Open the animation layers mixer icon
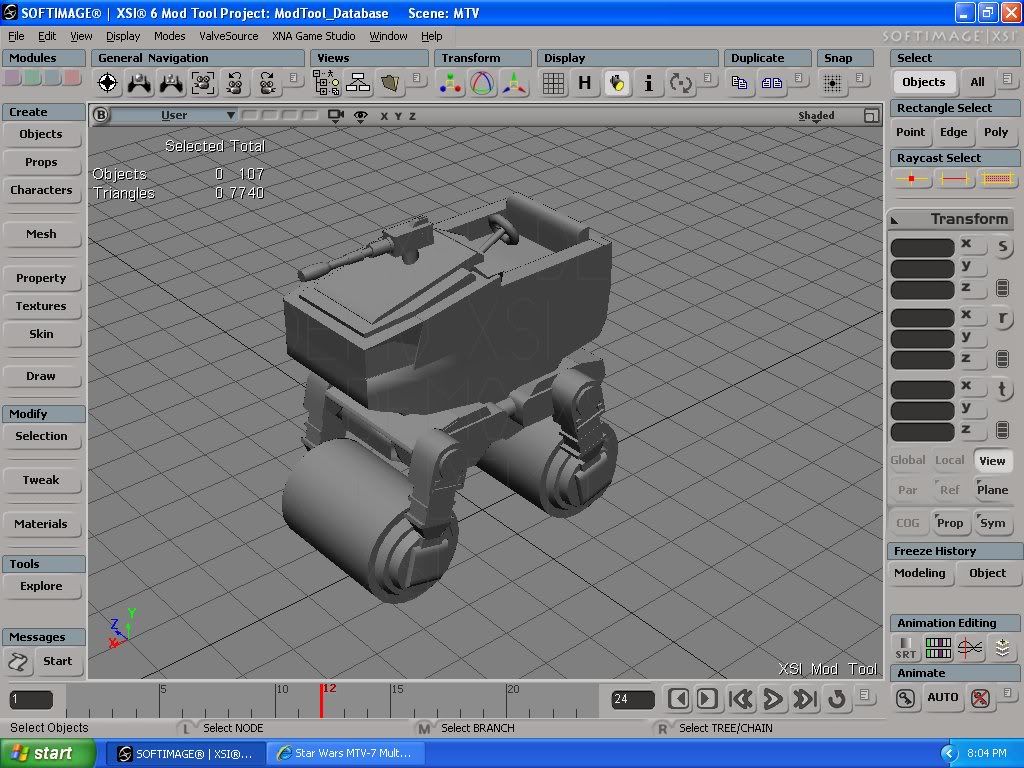Image resolution: width=1024 pixels, height=768 pixels. (x=1002, y=648)
